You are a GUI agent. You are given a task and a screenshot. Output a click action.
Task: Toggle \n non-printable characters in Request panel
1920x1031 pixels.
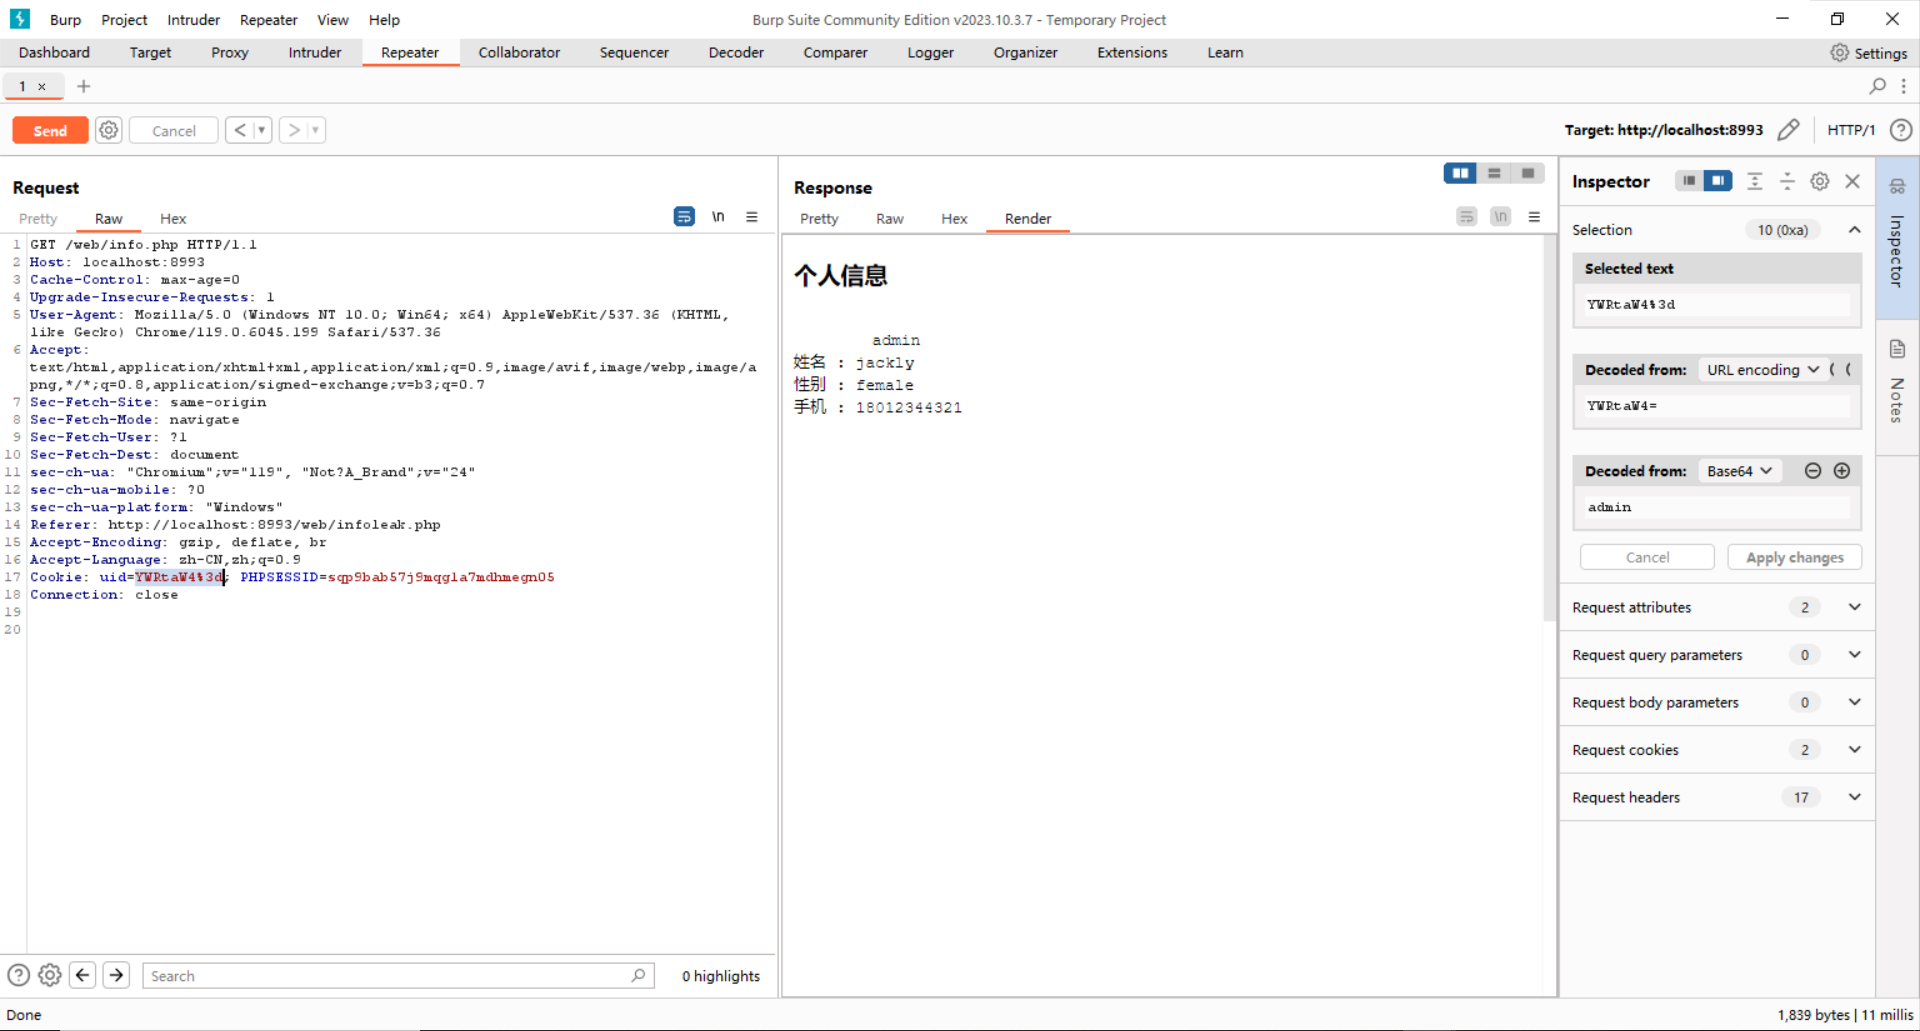[x=719, y=217]
